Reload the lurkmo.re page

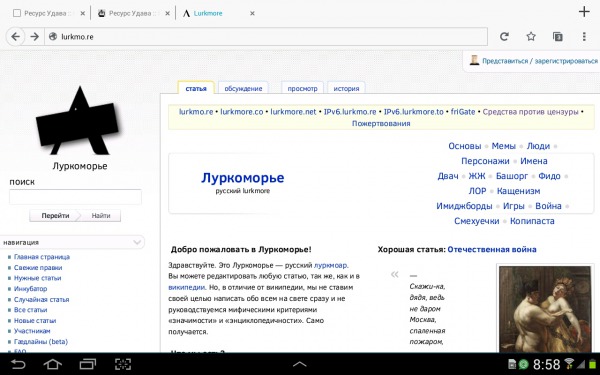pyautogui.click(x=504, y=37)
